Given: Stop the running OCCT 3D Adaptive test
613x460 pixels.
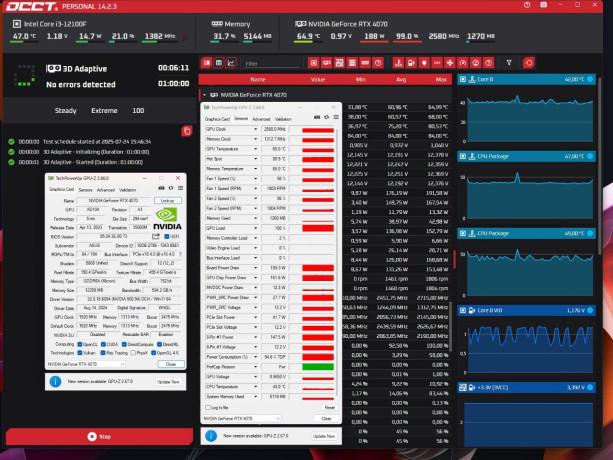Looking at the screenshot, I should 99,437.
